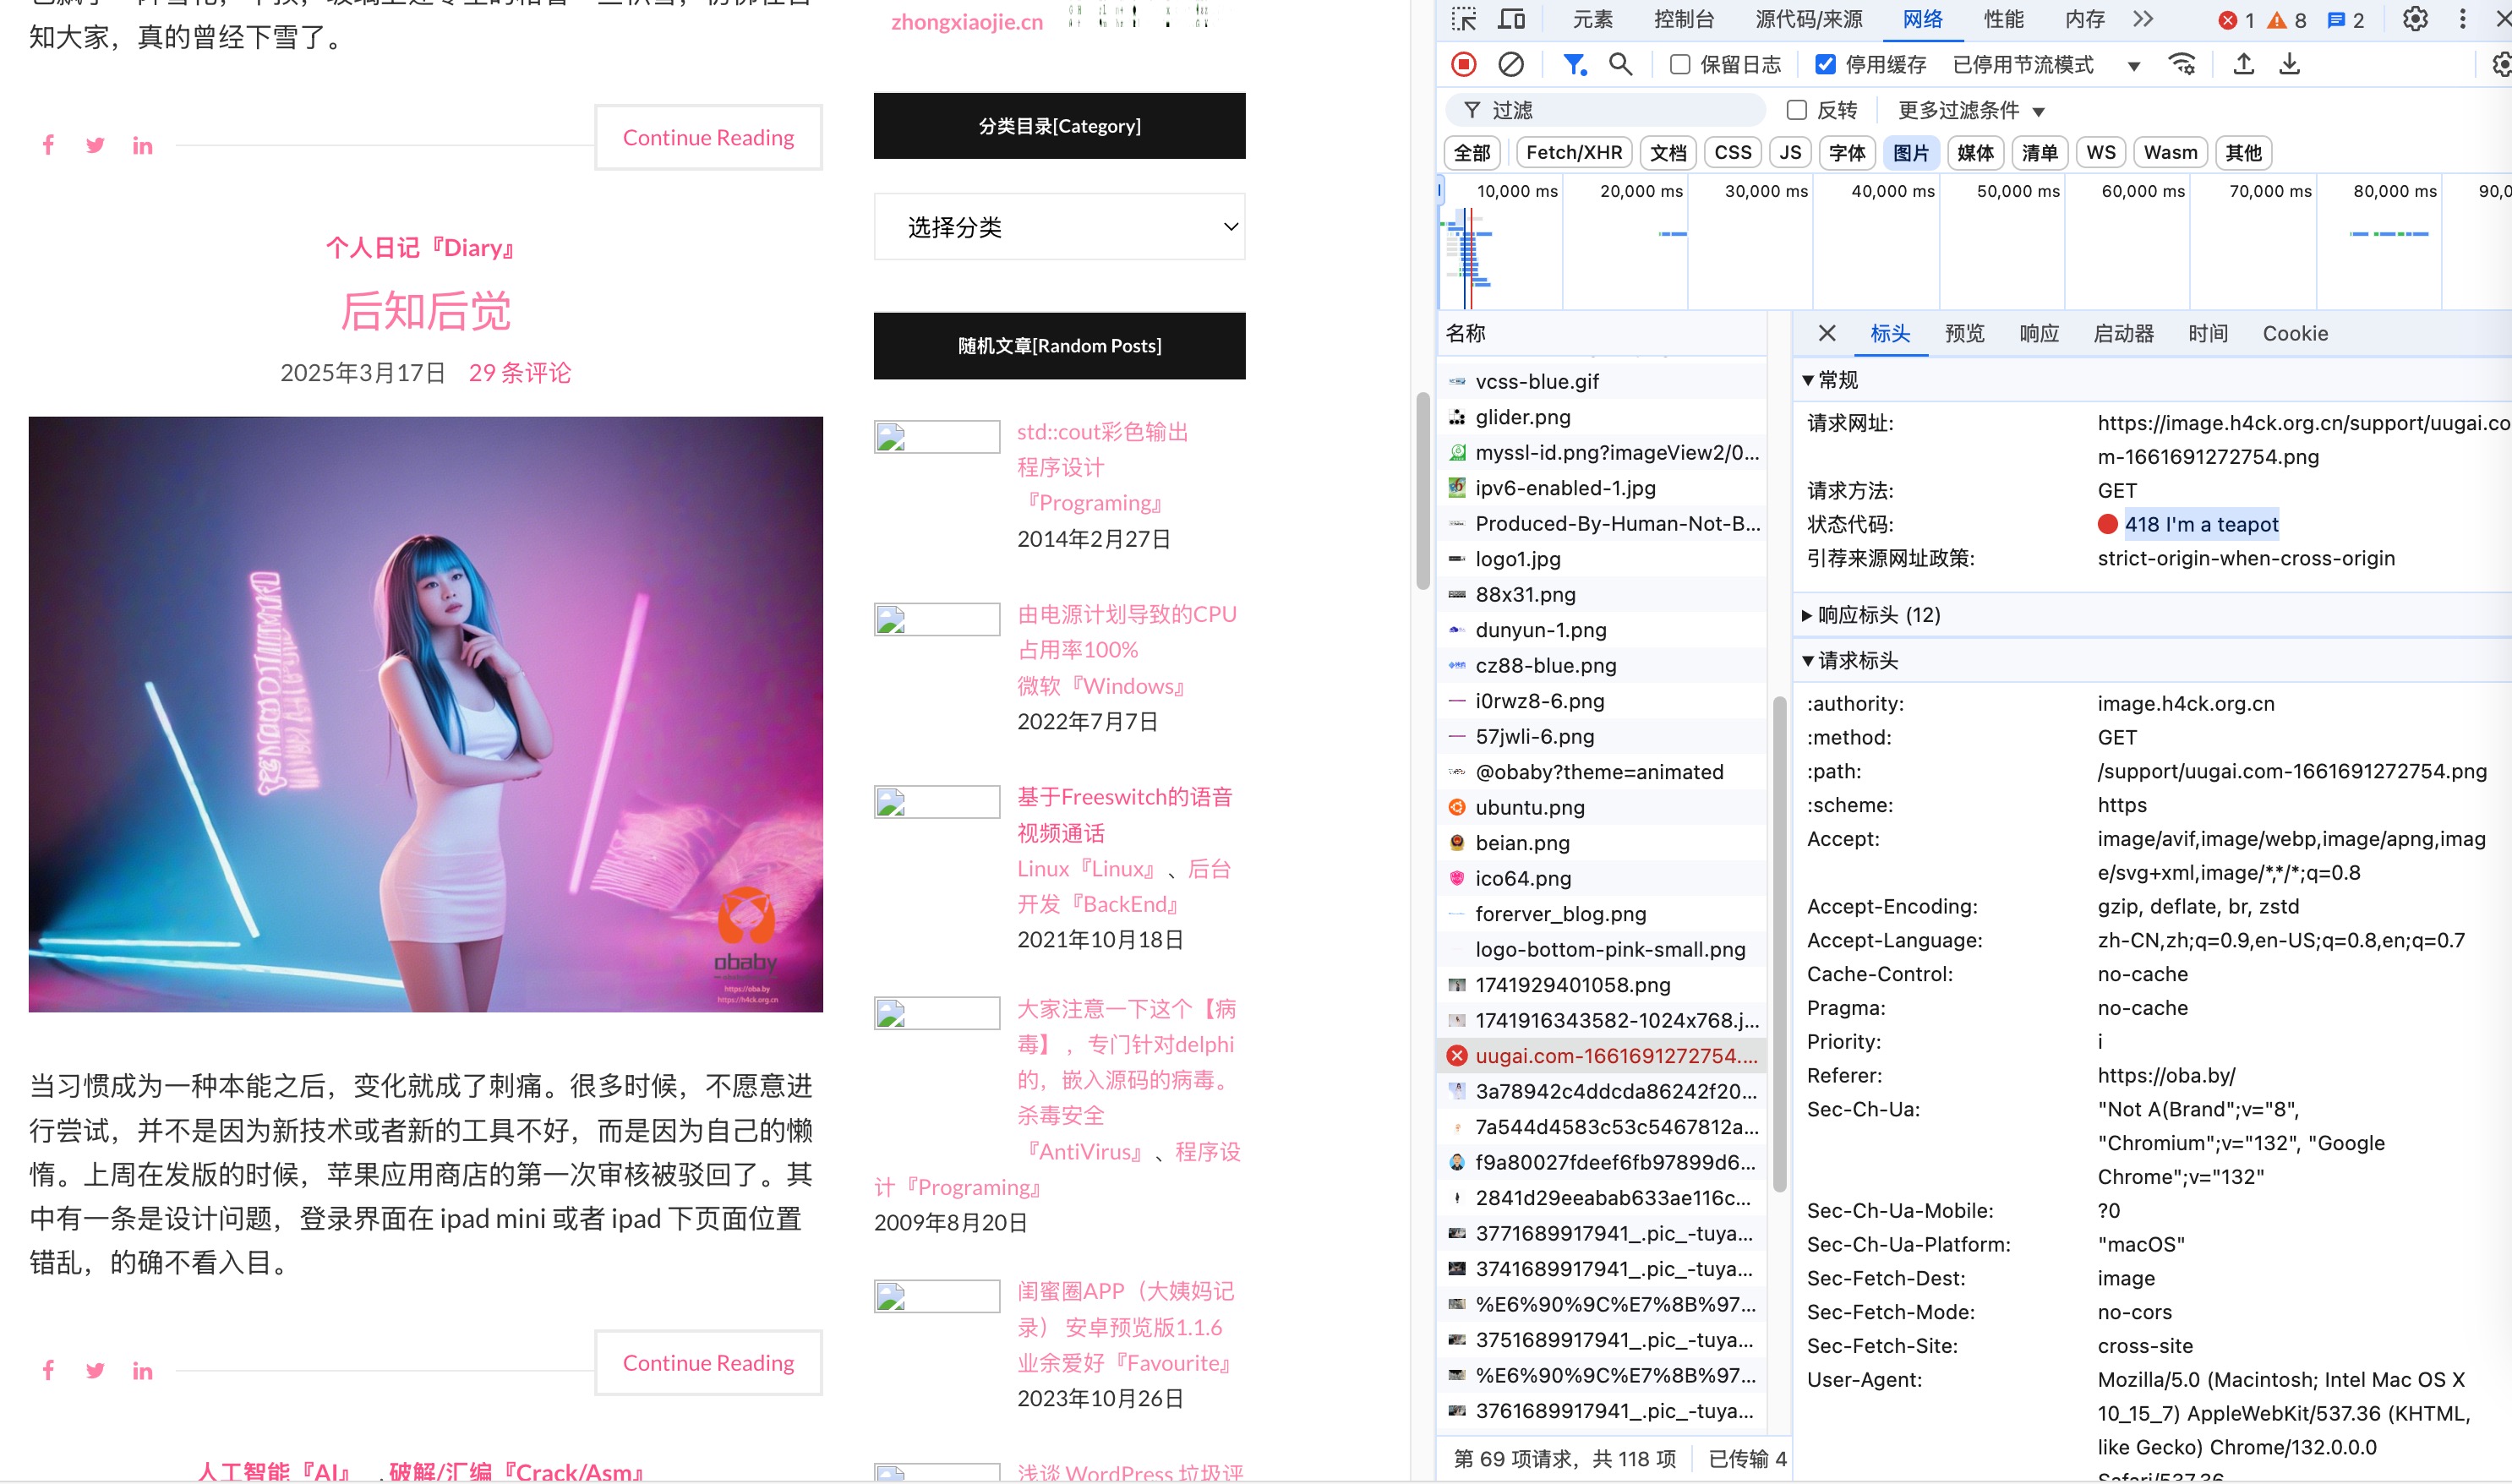The width and height of the screenshot is (2512, 1484).
Task: Uncheck the 停用缓存 checkbox
Action: pyautogui.click(x=1825, y=65)
